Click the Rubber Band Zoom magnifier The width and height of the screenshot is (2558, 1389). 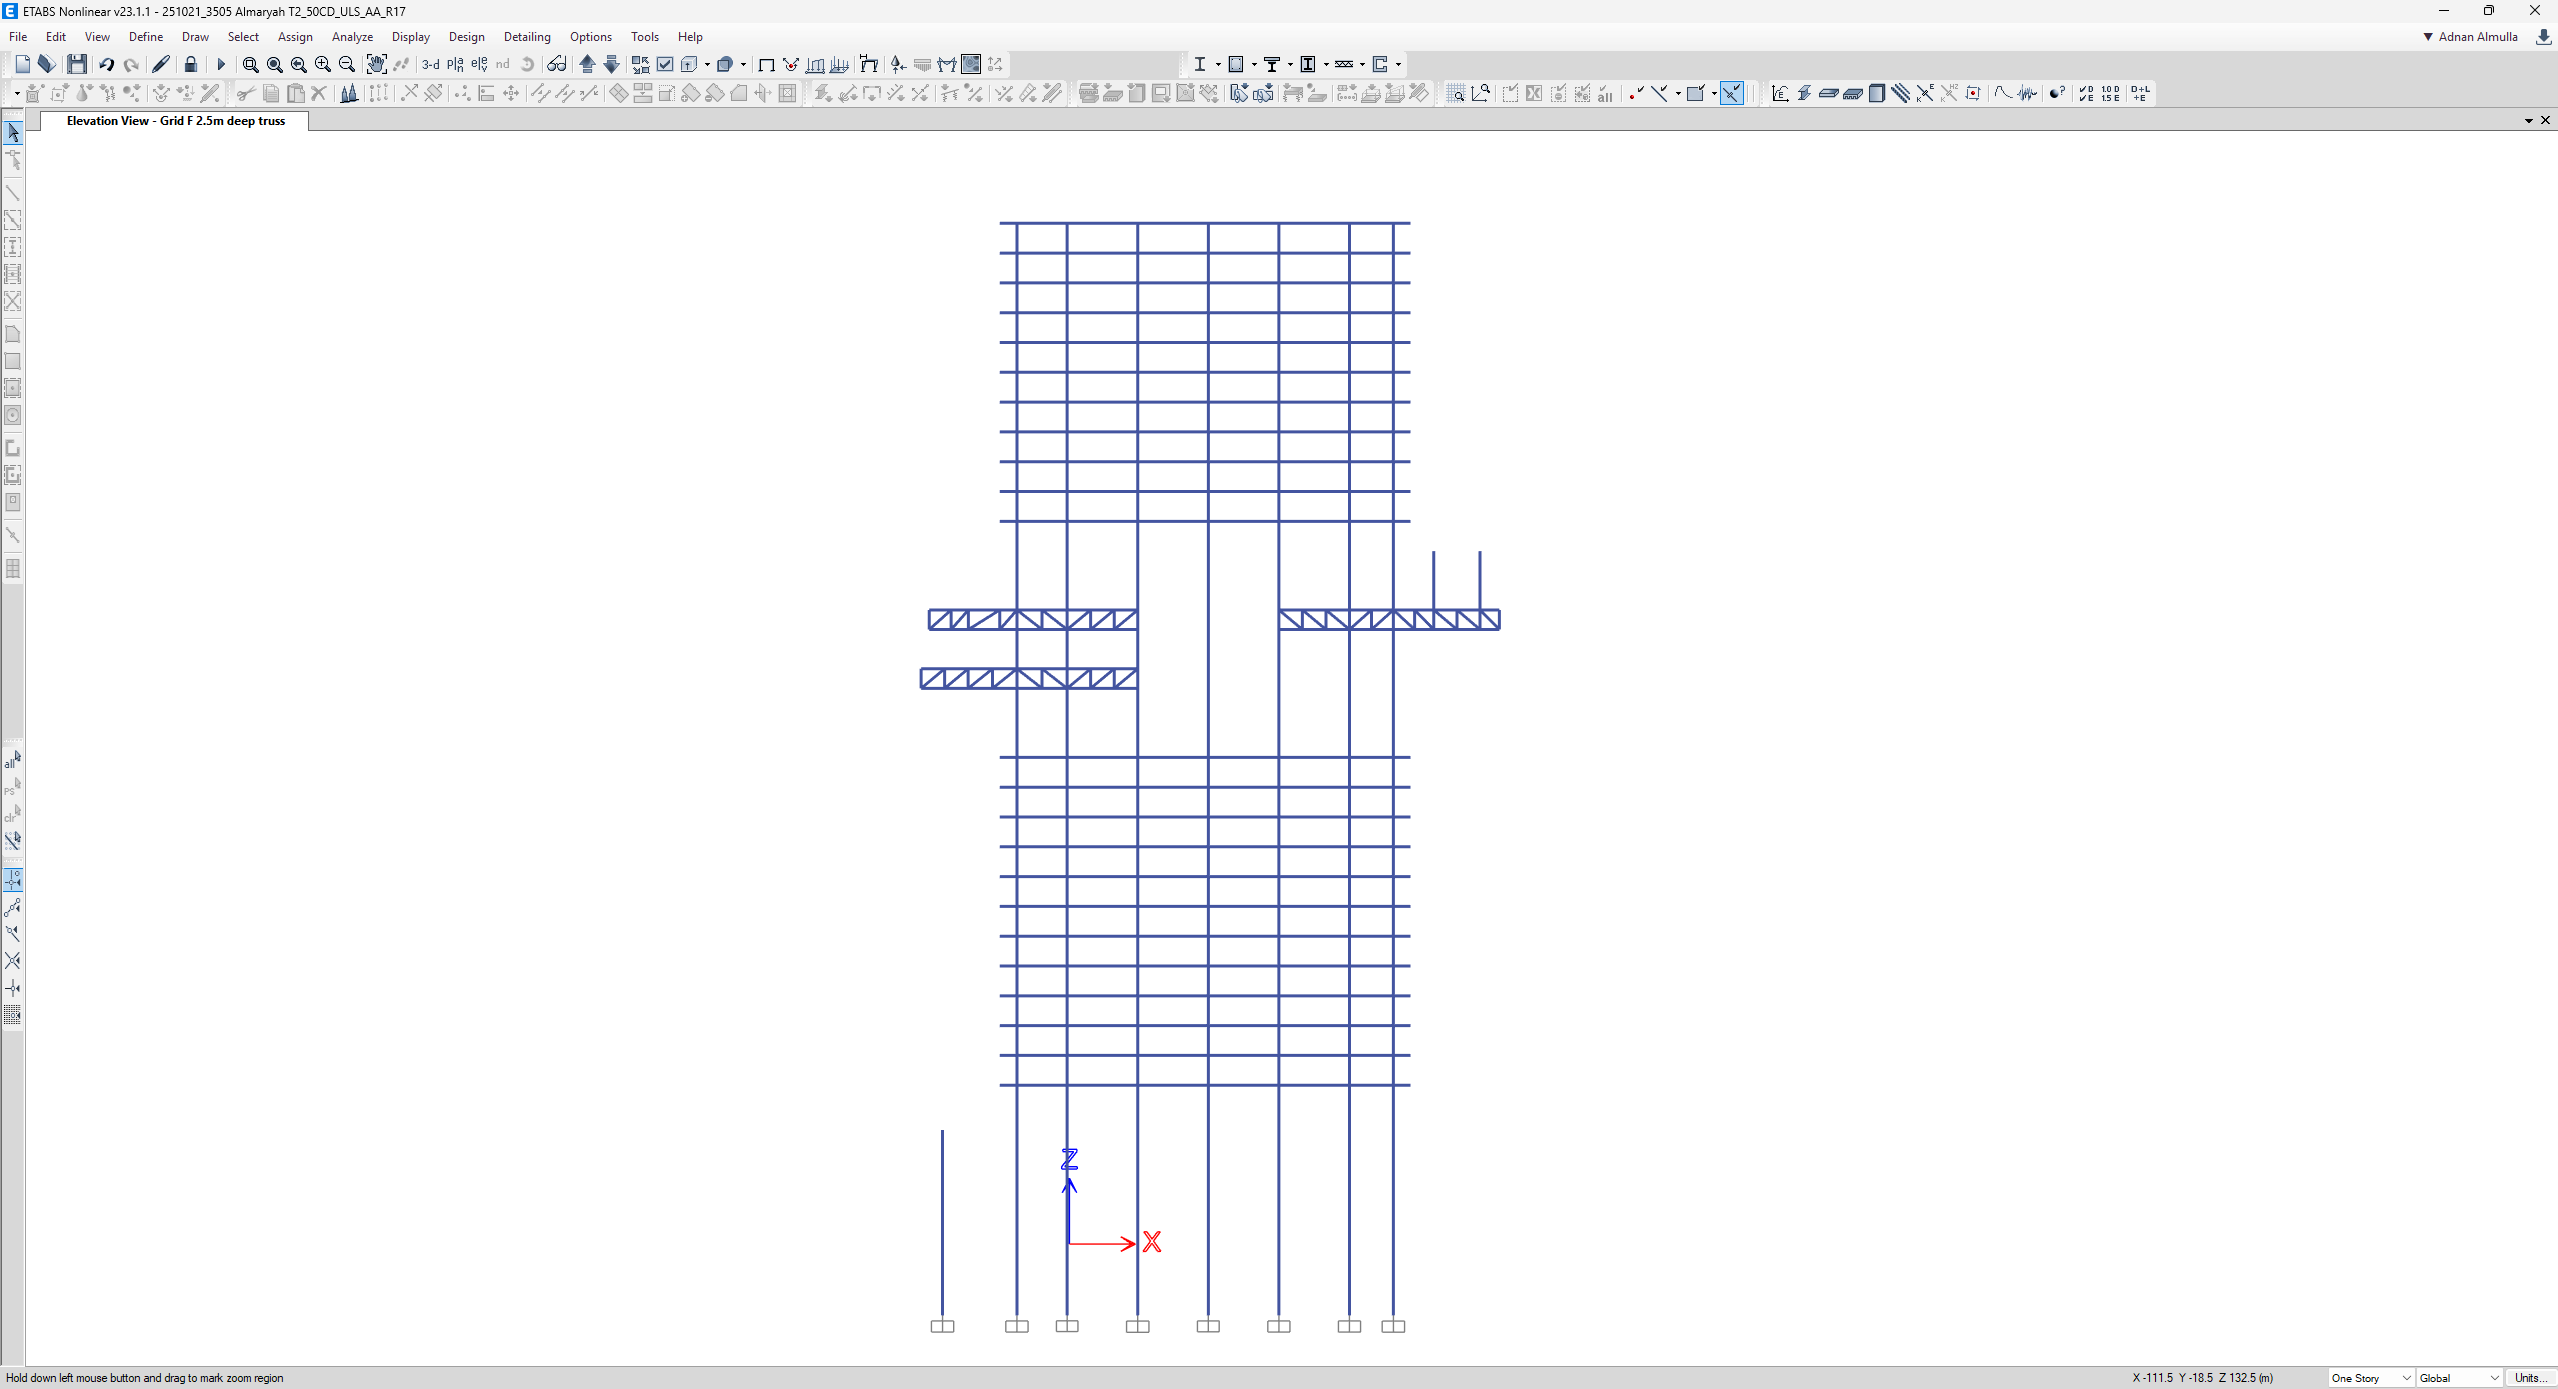pos(250,64)
